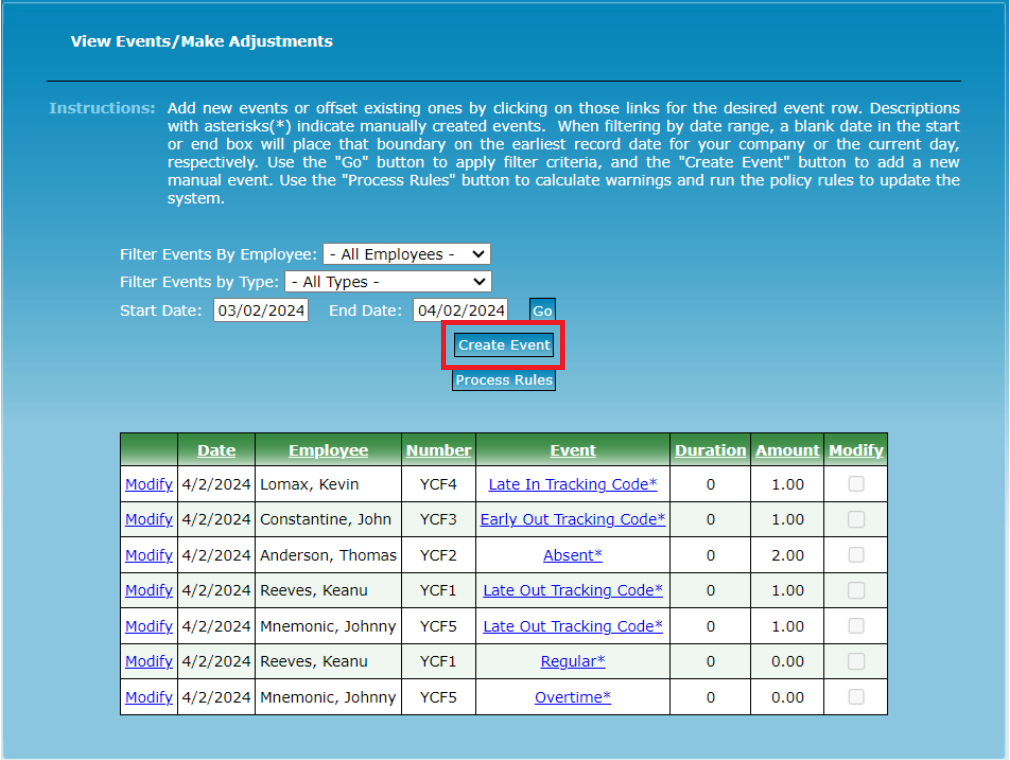This screenshot has width=1010, height=760.
Task: Sort table by Employee column header
Action: pyautogui.click(x=329, y=450)
